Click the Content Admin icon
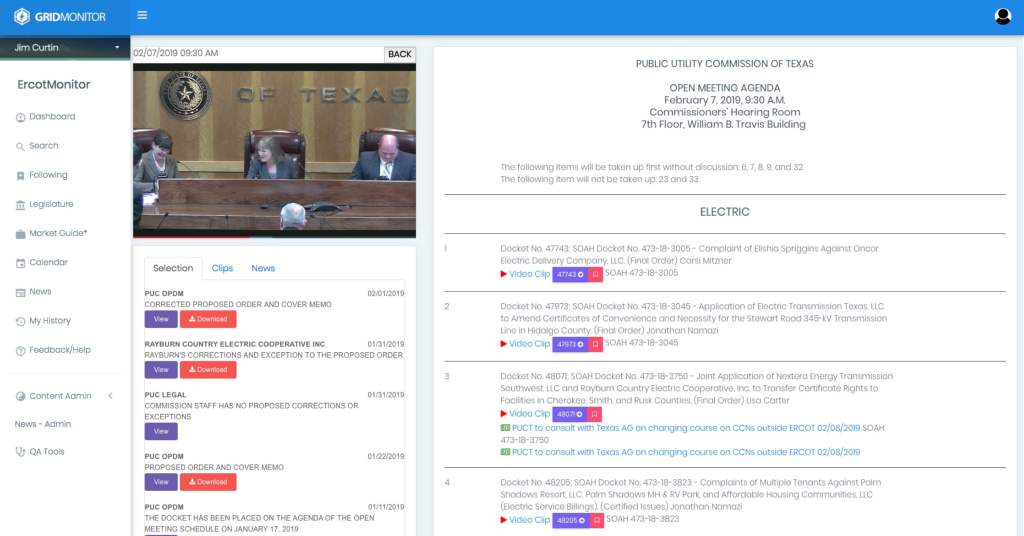 click(x=20, y=396)
